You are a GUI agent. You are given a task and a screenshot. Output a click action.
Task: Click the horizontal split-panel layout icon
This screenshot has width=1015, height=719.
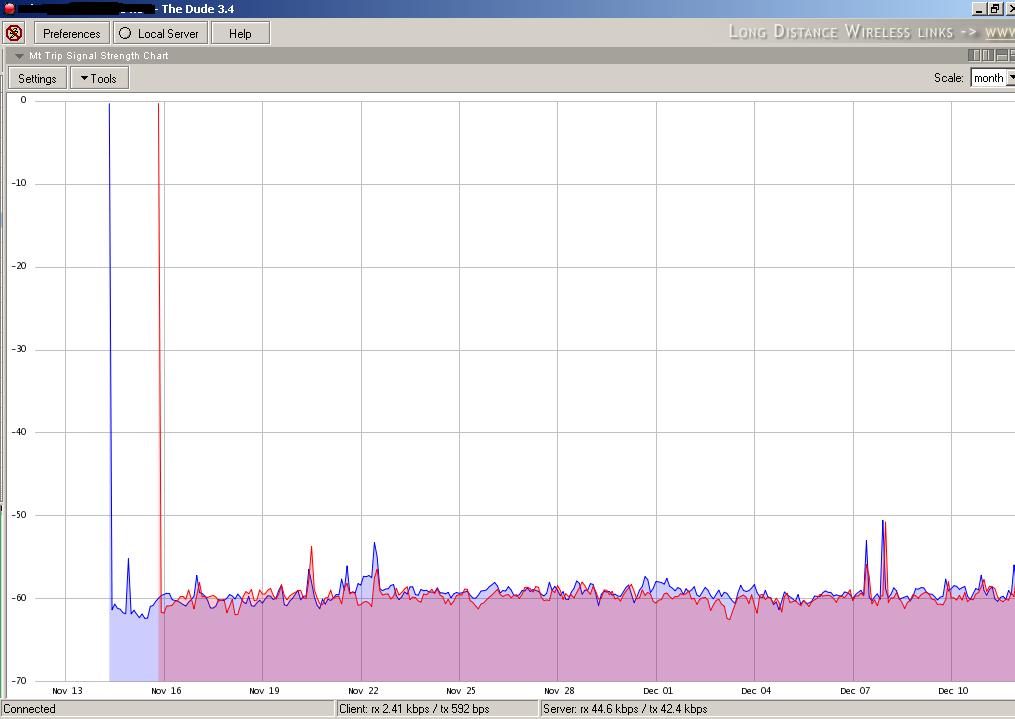[x=1001, y=56]
